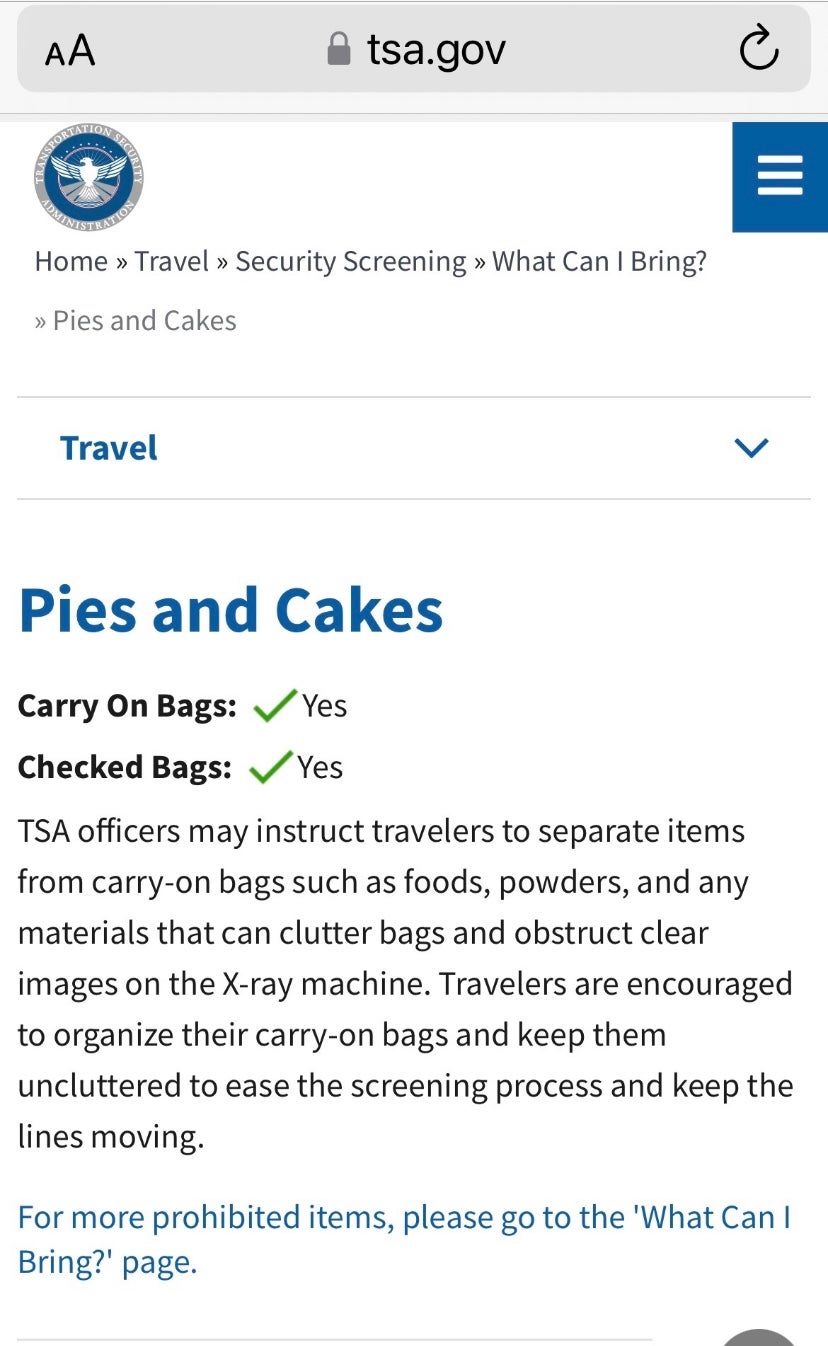Open Safari text size options with AA

(70, 49)
